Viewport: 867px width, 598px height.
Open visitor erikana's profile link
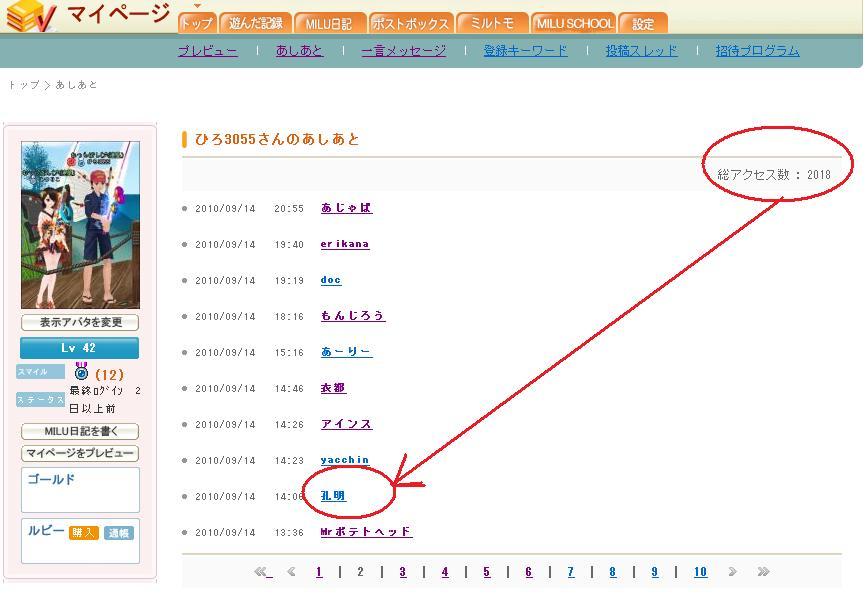345,244
